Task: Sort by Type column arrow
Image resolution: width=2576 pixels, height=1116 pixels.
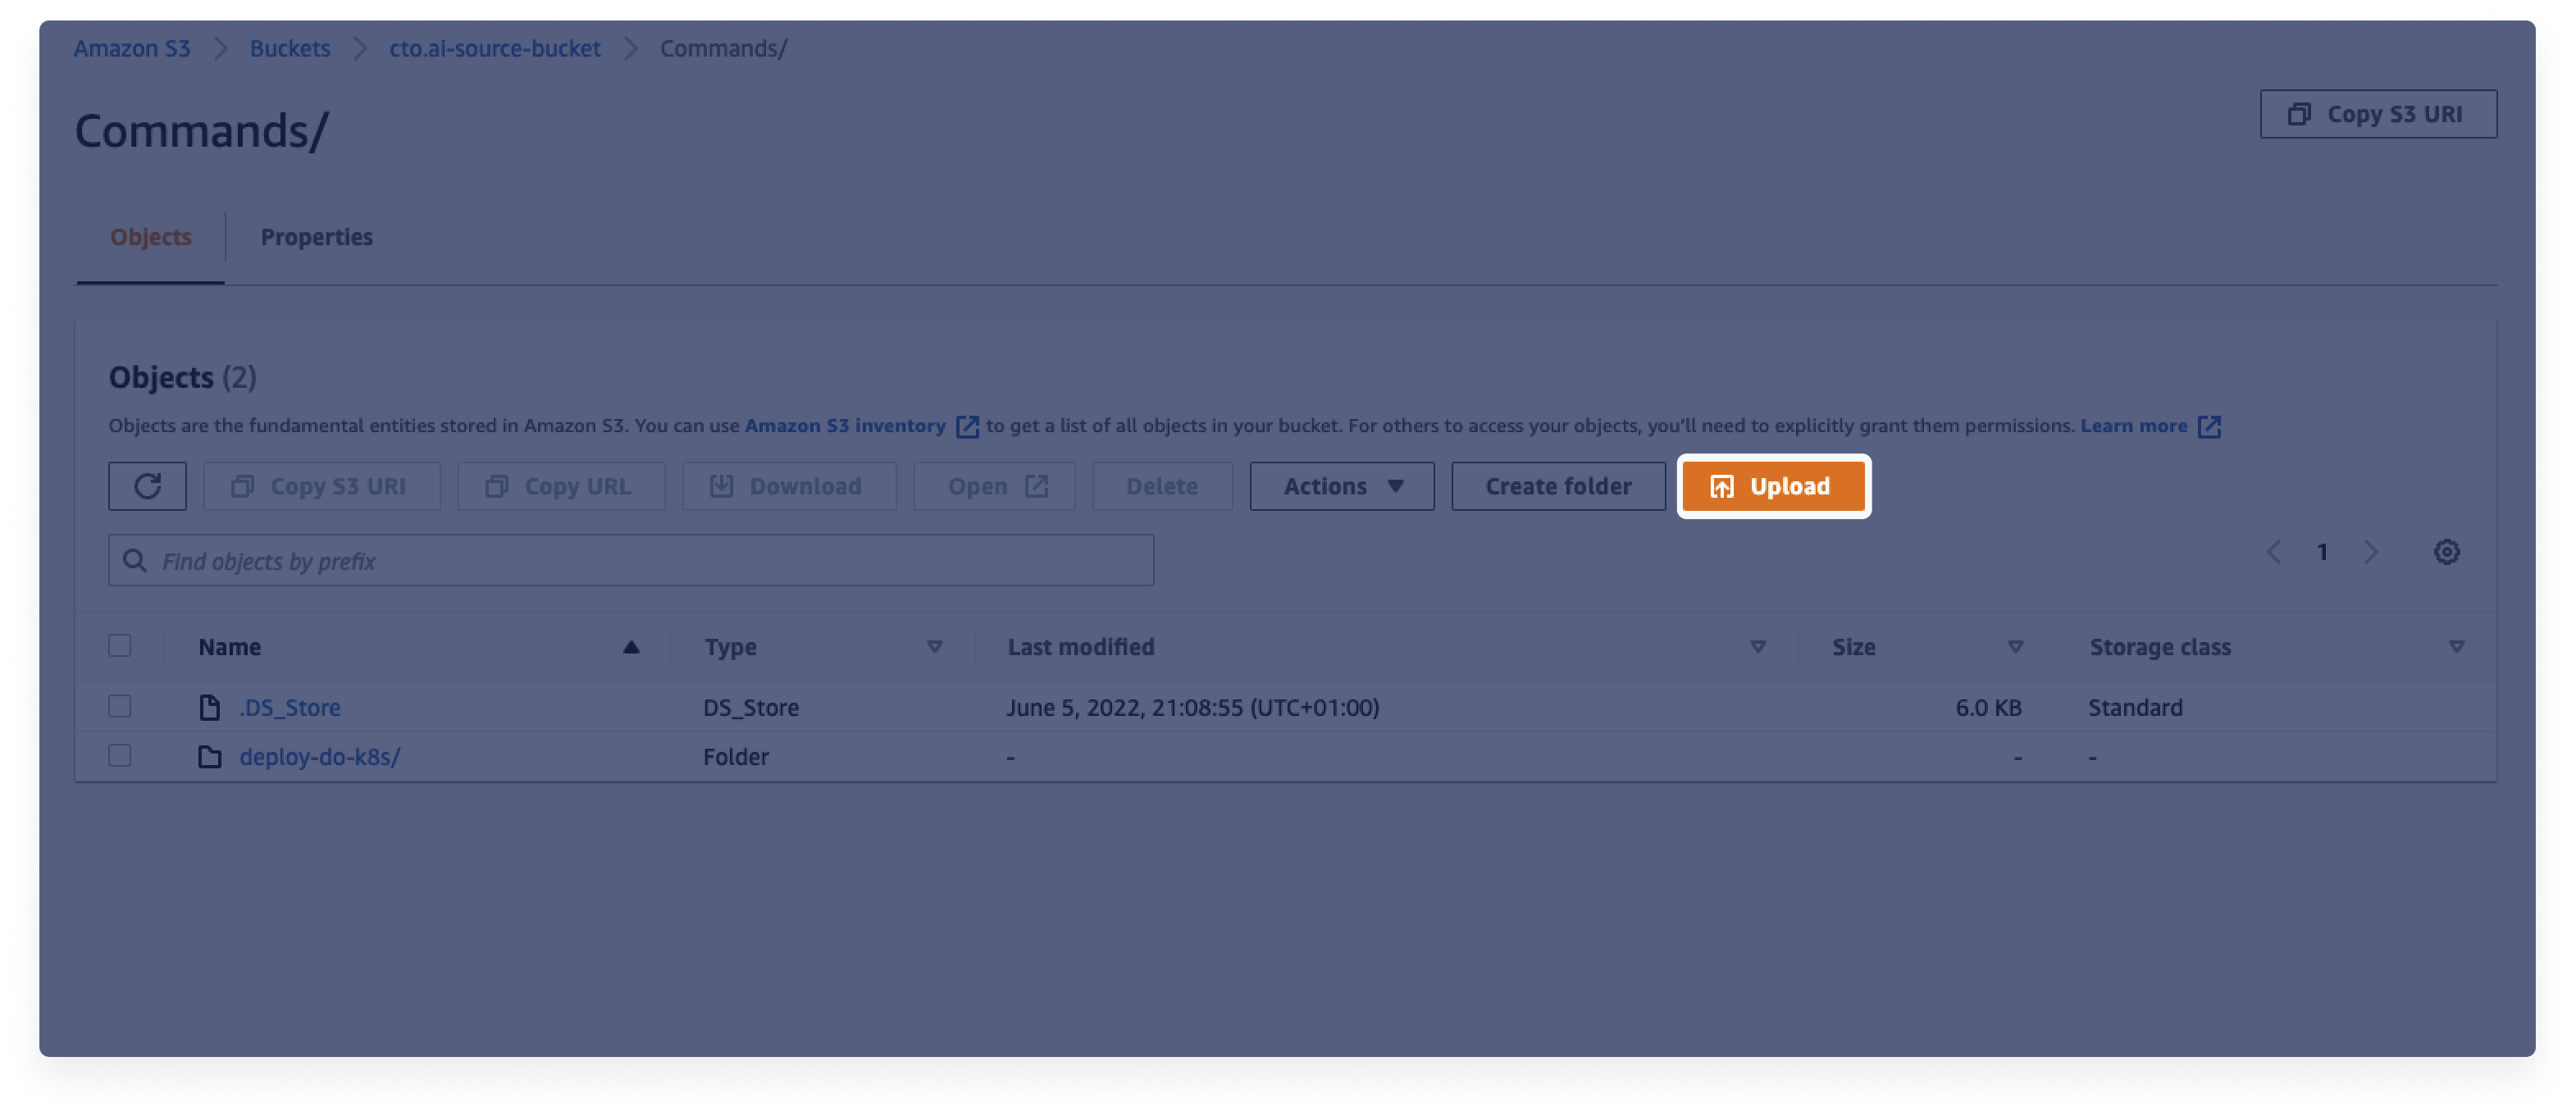Action: (935, 647)
